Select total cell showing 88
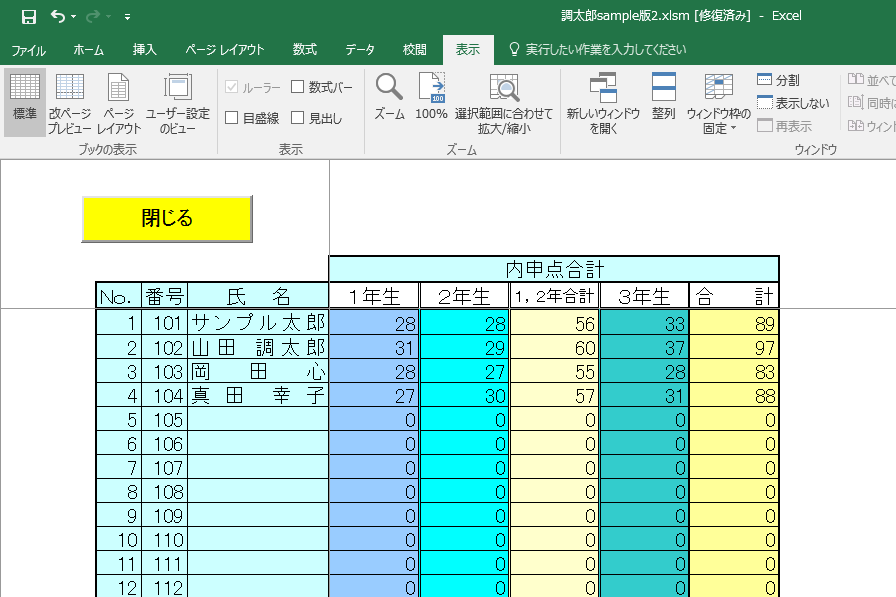The width and height of the screenshot is (896, 597). (734, 395)
